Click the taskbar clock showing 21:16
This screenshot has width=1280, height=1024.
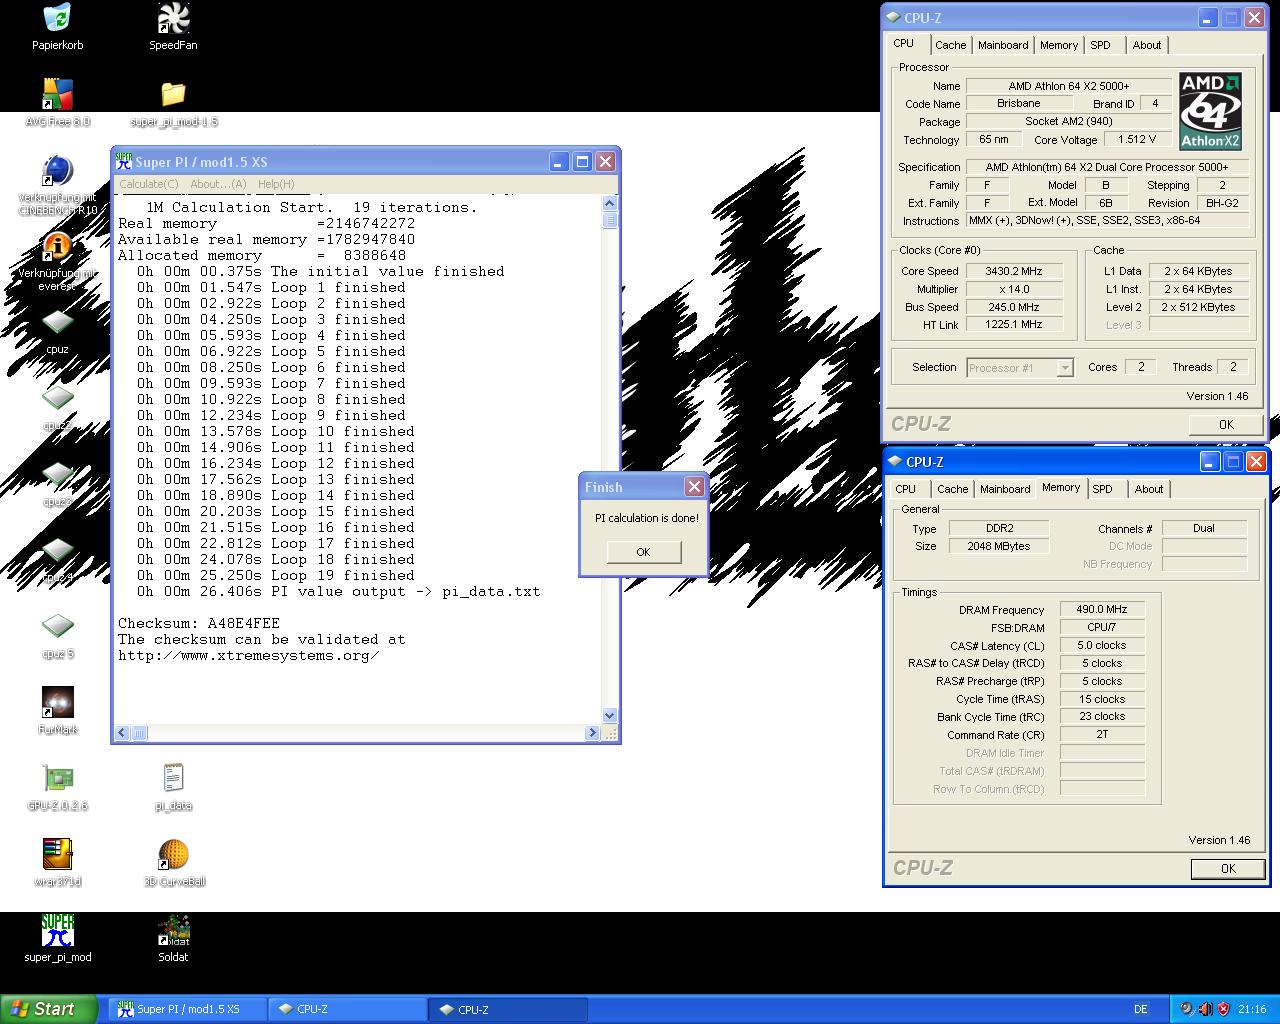1252,1009
